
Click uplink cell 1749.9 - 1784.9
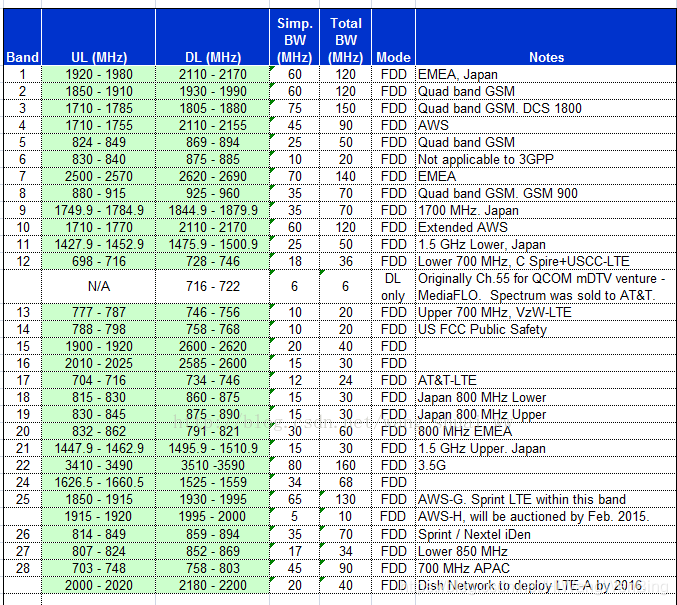pyautogui.click(x=98, y=210)
